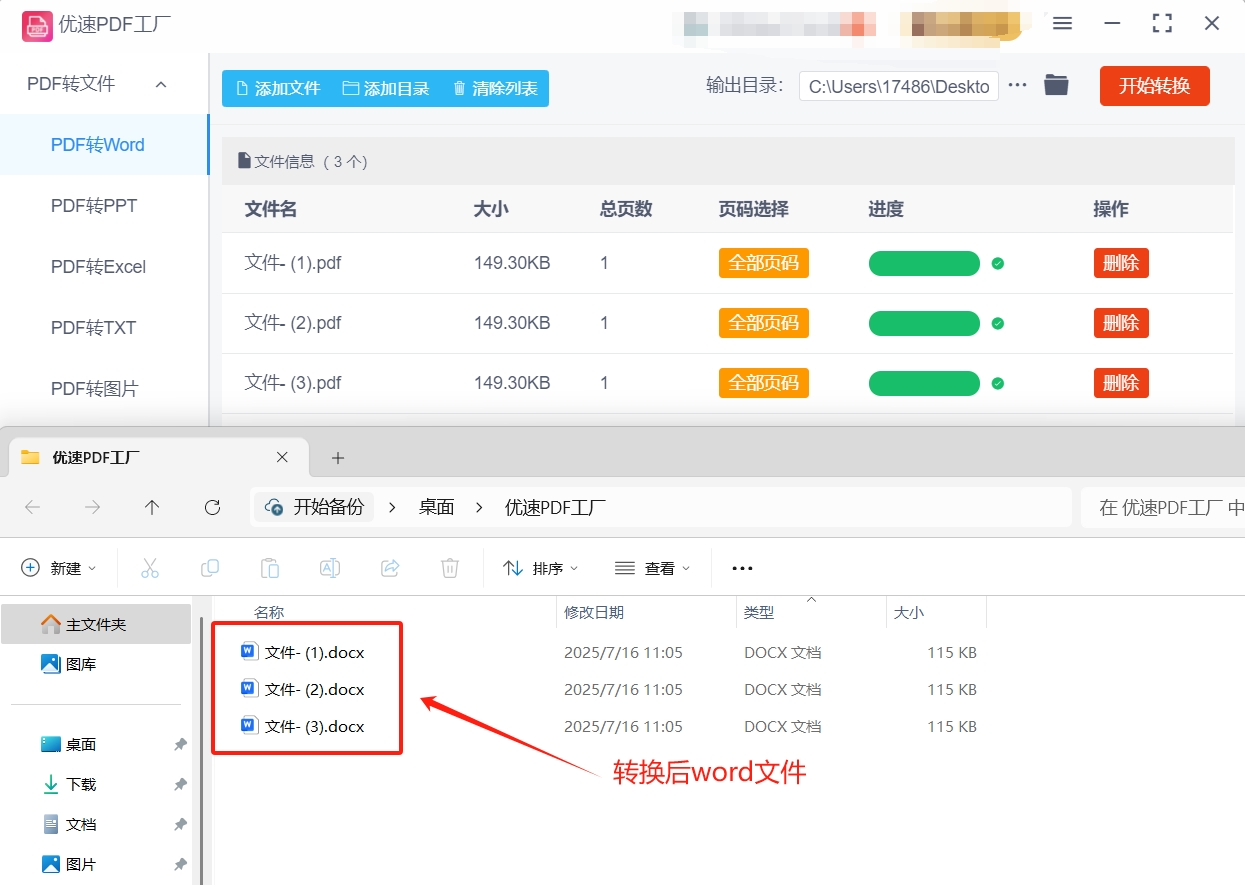Click the hamburger menu icon top right
Image resolution: width=1245 pixels, height=885 pixels.
point(1062,22)
